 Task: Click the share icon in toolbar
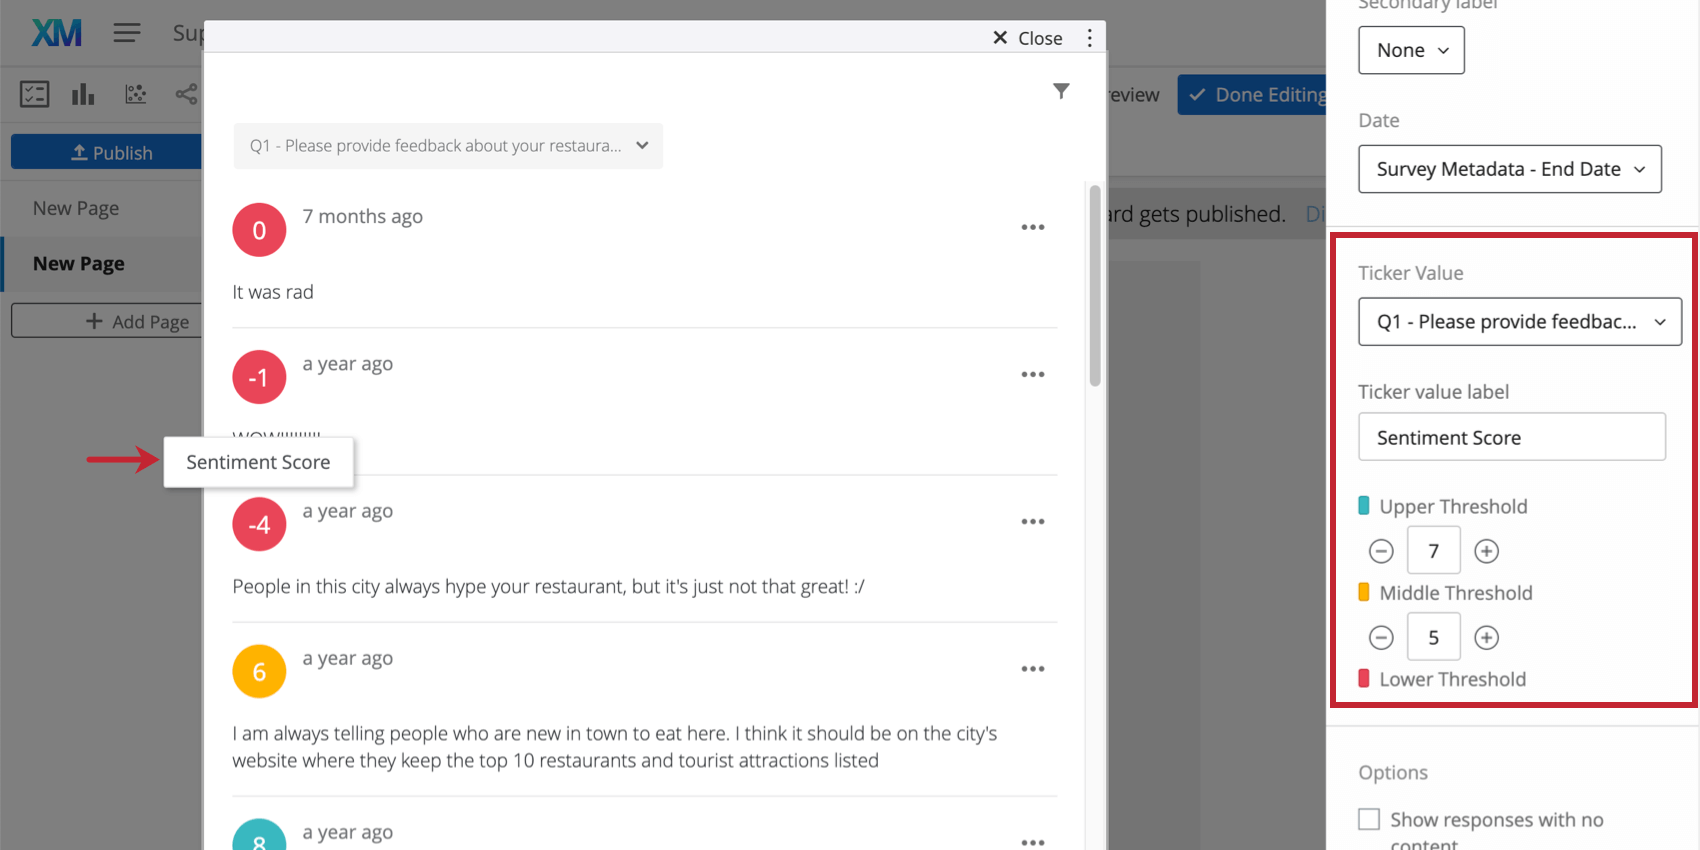pyautogui.click(x=186, y=95)
